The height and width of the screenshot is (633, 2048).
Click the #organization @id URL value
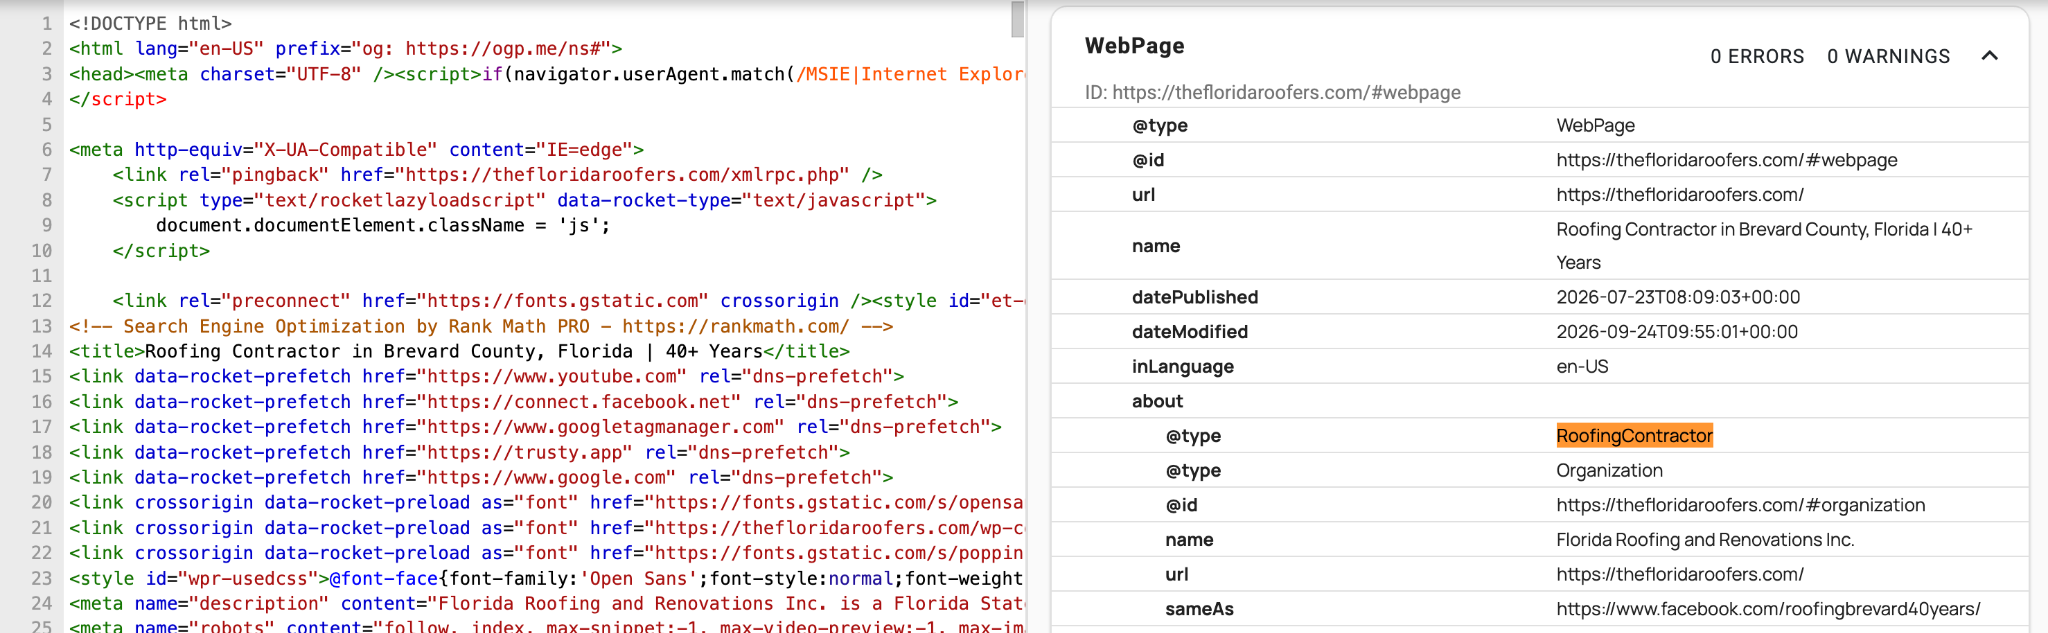tap(1740, 505)
